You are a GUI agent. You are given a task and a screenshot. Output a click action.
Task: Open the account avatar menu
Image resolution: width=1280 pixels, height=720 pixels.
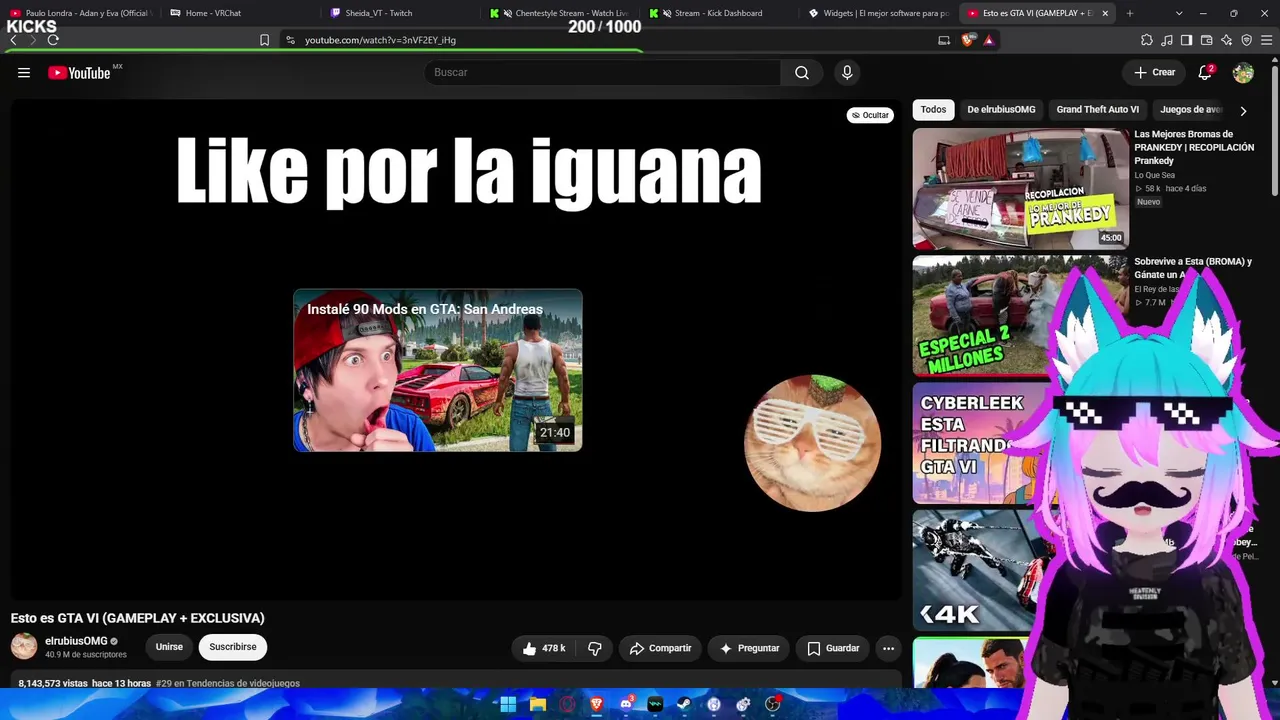tap(1243, 73)
